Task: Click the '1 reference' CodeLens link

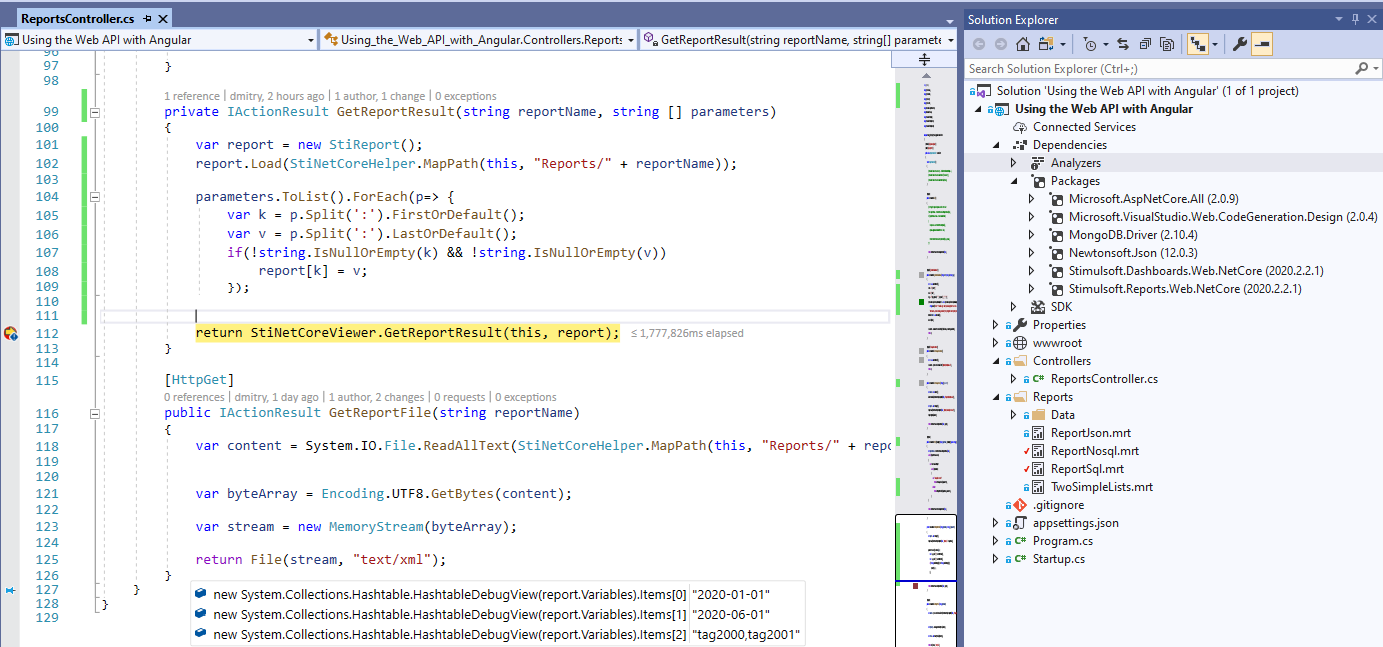Action: (x=194, y=96)
